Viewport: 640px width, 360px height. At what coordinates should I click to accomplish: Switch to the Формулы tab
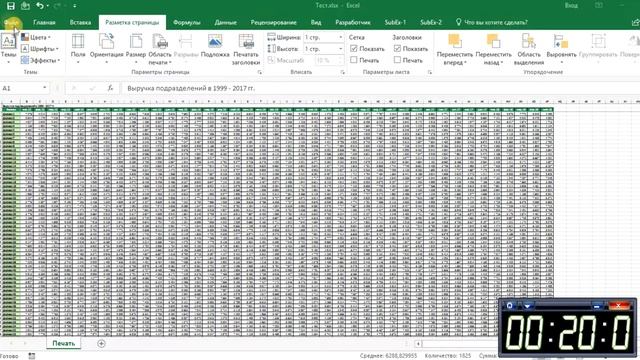(x=187, y=22)
